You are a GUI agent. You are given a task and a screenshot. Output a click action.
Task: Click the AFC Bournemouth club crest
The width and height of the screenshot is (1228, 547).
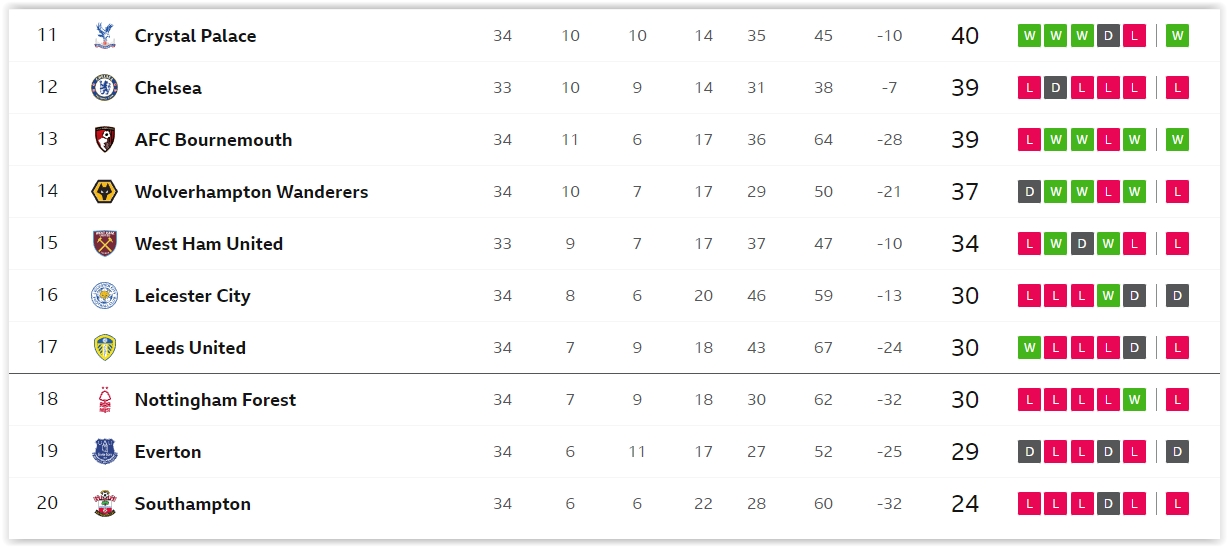coord(104,140)
